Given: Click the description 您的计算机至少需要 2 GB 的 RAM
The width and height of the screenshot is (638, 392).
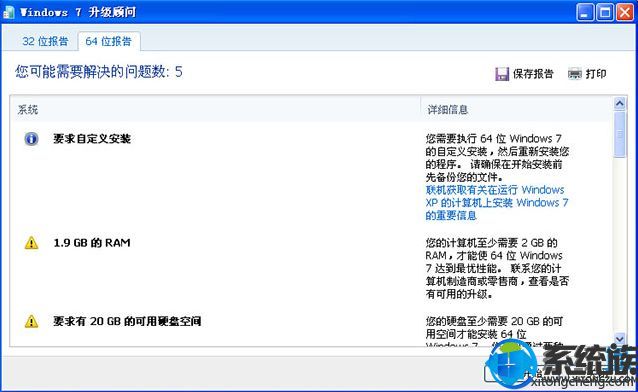Looking at the screenshot, I should (497, 268).
